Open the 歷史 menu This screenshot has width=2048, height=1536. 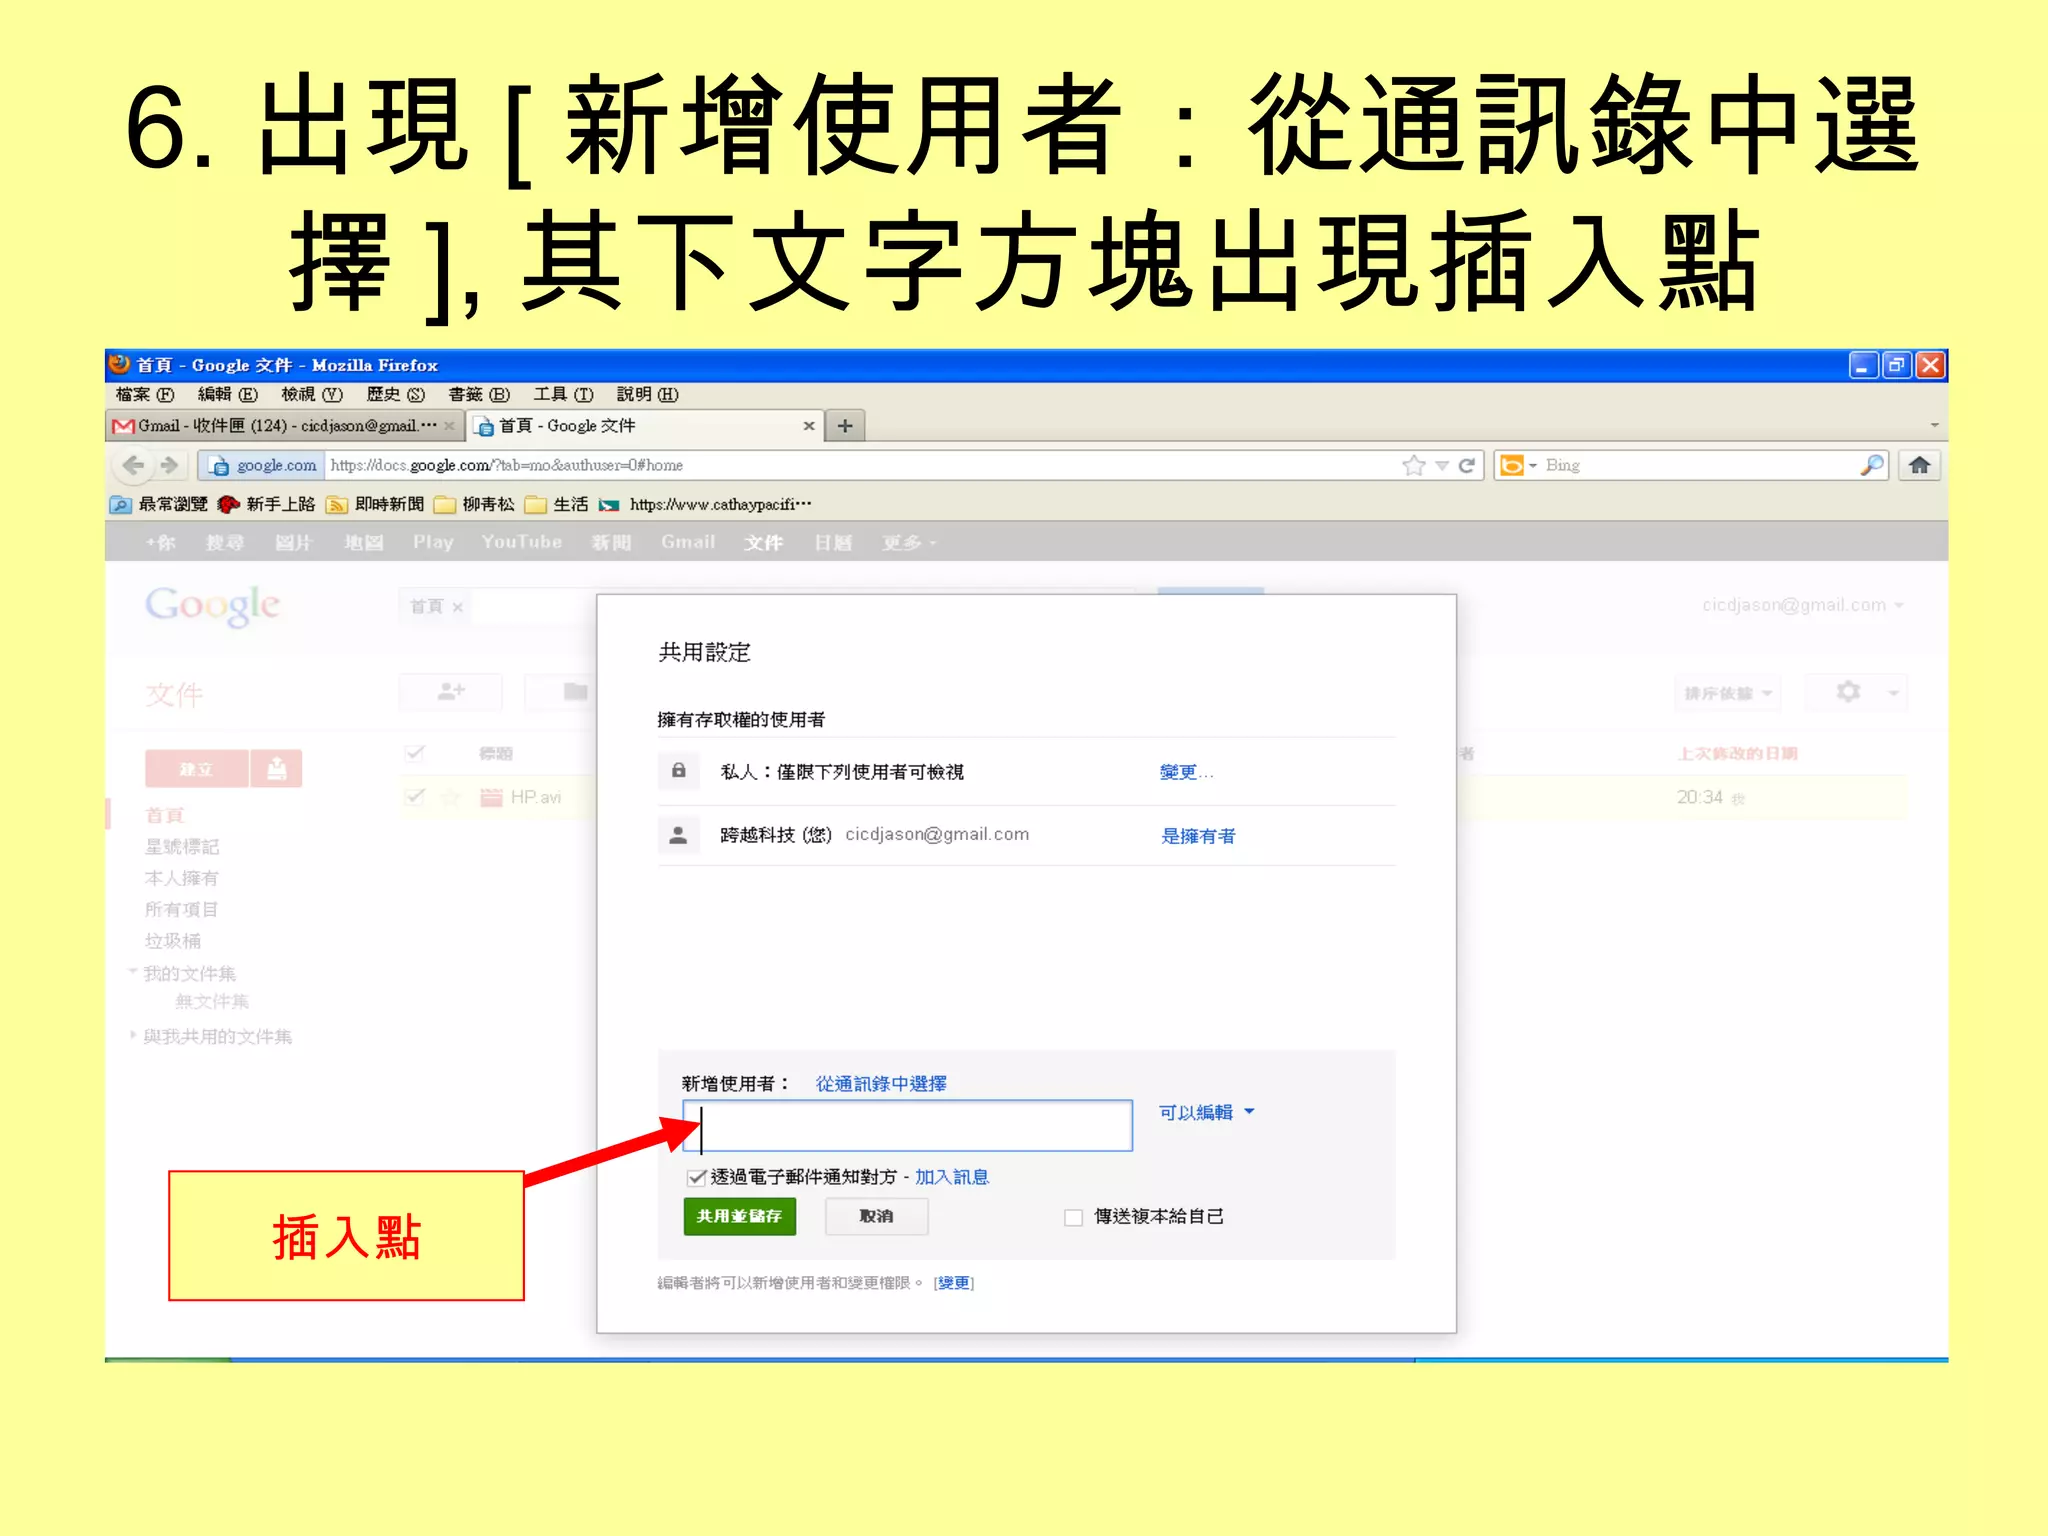pos(395,394)
